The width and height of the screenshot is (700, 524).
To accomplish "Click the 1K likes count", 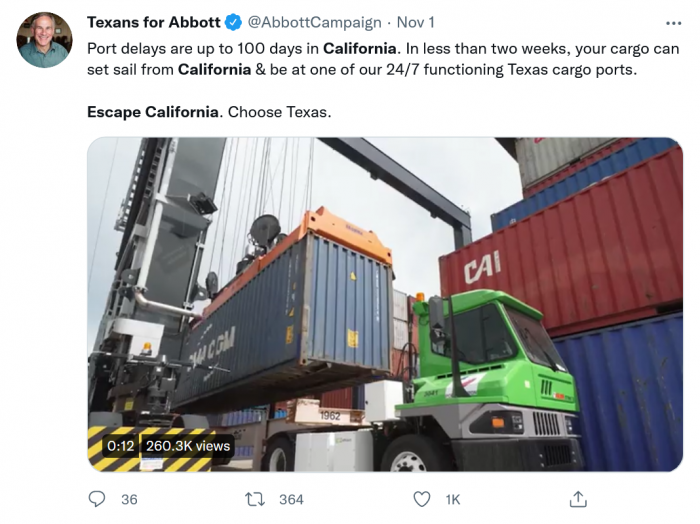I will pos(452,499).
